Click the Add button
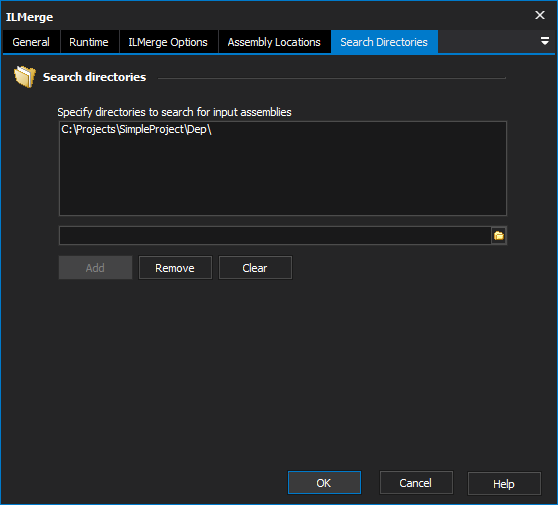 coord(95,268)
